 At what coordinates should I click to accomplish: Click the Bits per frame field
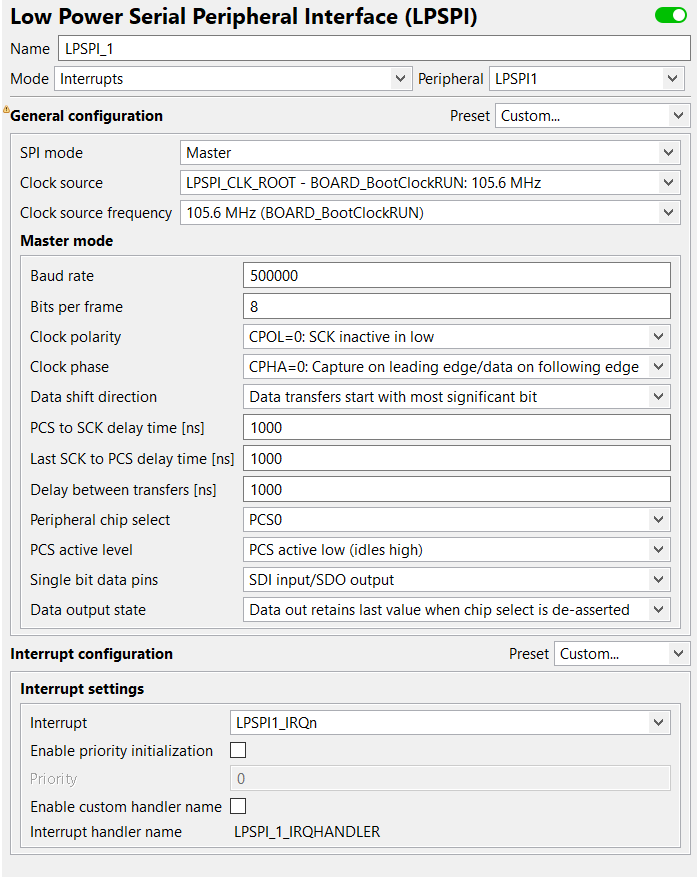[x=456, y=306]
